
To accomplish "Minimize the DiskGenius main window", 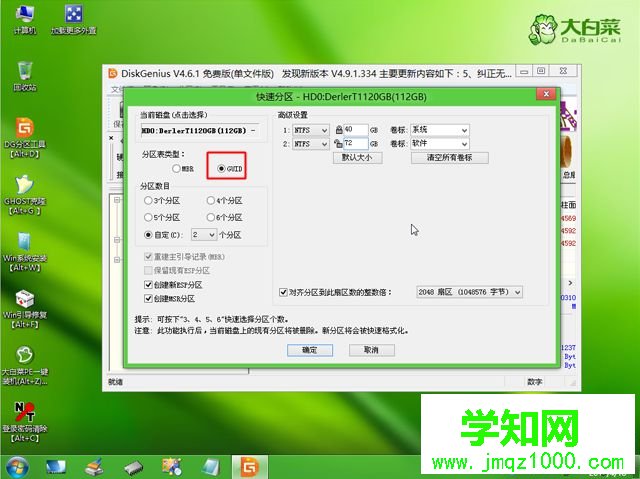I will [524, 71].
